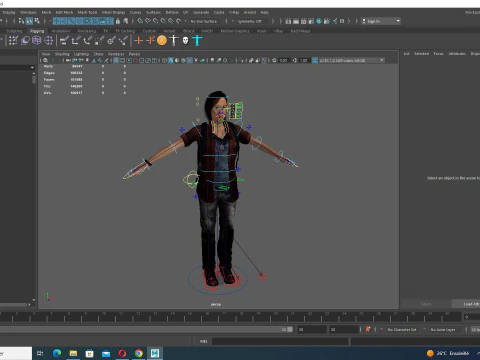Click the MEL command line label
The height and width of the screenshot is (360, 480).
coord(203,341)
